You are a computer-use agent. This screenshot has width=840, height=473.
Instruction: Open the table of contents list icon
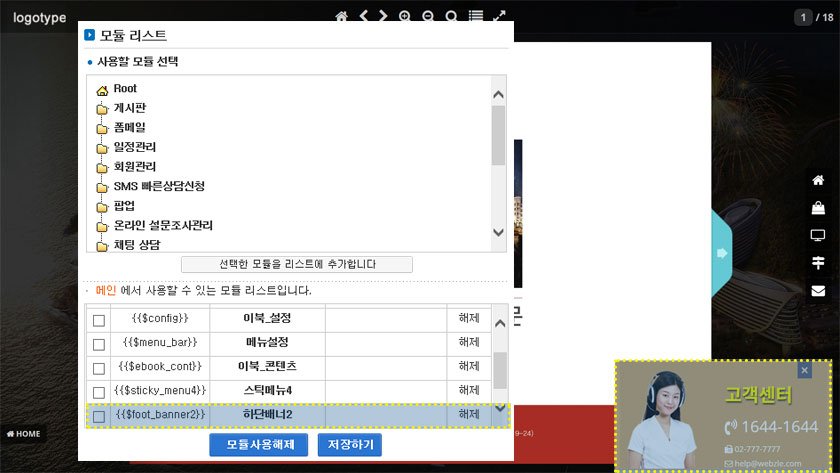476,17
